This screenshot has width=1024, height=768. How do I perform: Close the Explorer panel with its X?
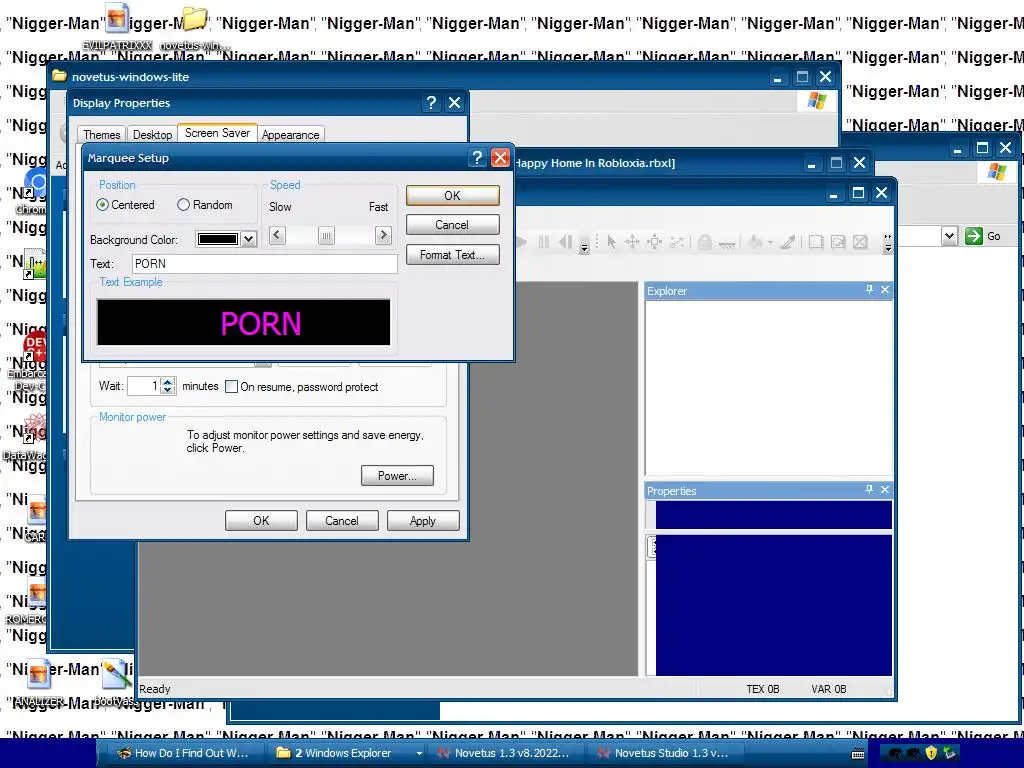[885, 289]
